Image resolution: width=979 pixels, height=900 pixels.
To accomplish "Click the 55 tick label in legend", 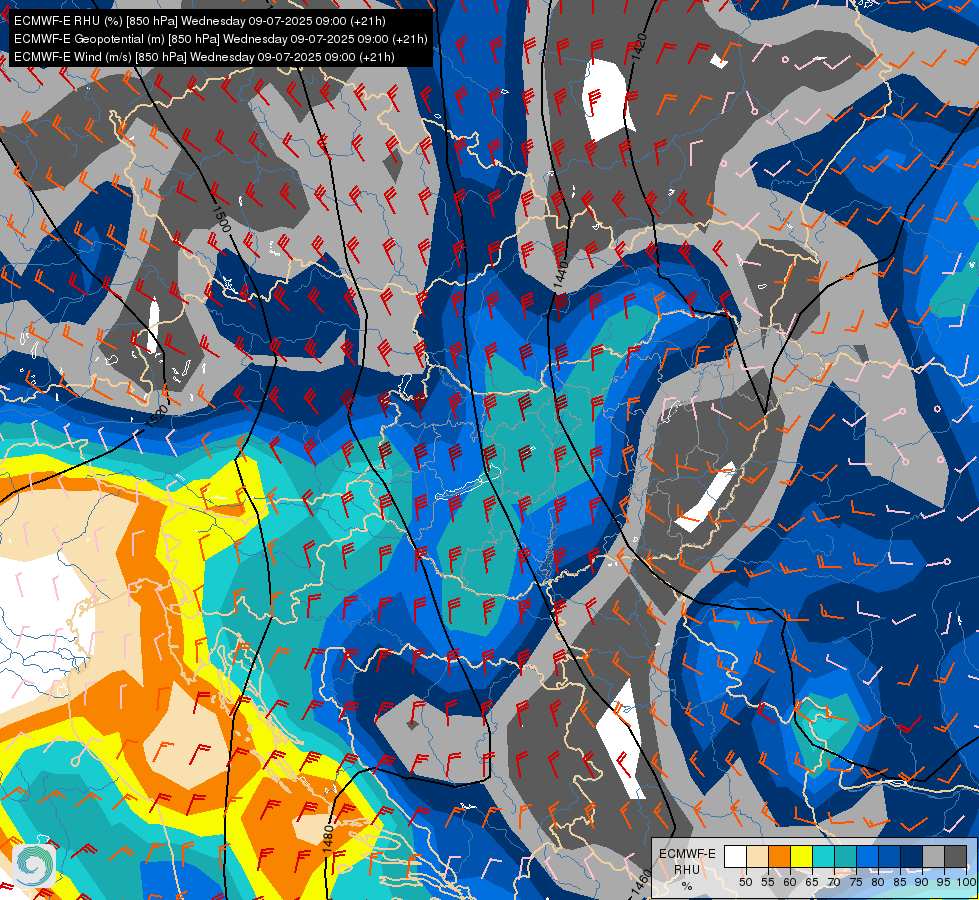I will [x=768, y=882].
